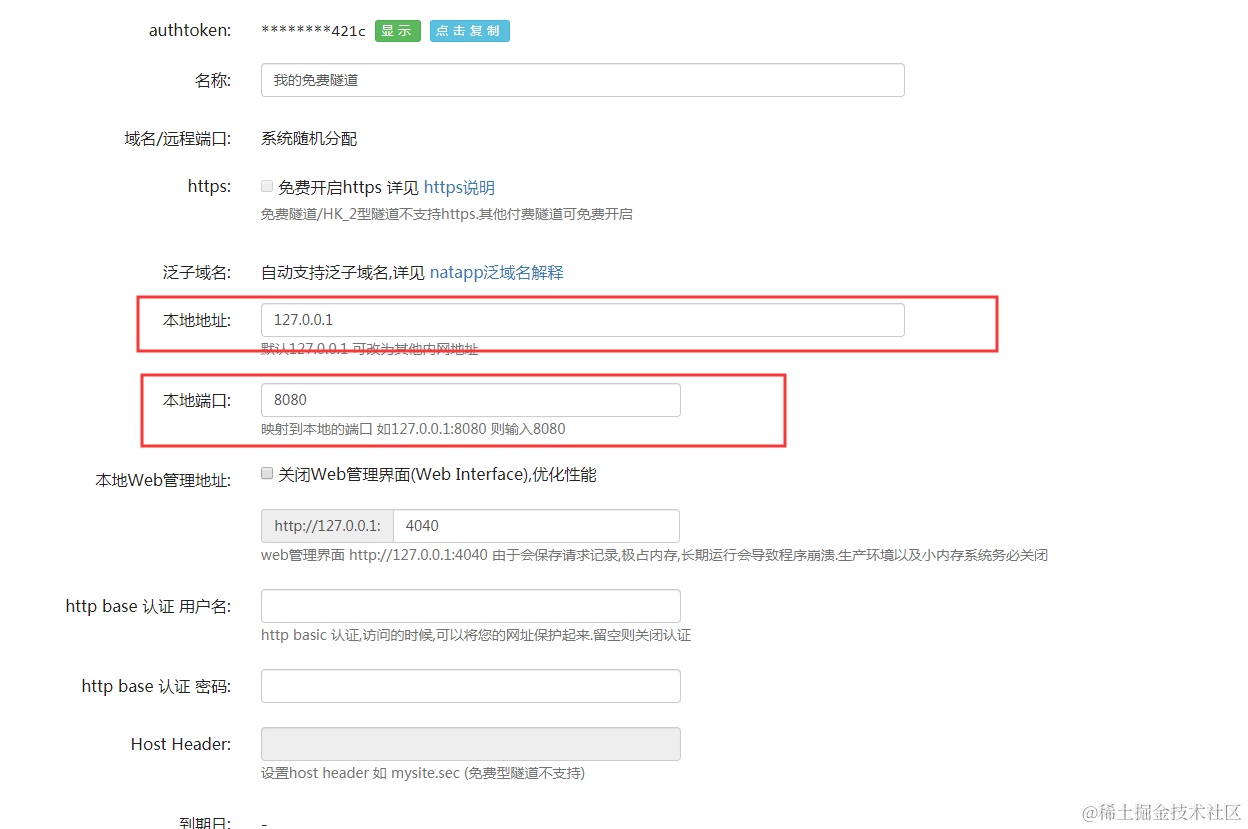
Task: Click the 域名/远程端口 label
Action: click(178, 139)
